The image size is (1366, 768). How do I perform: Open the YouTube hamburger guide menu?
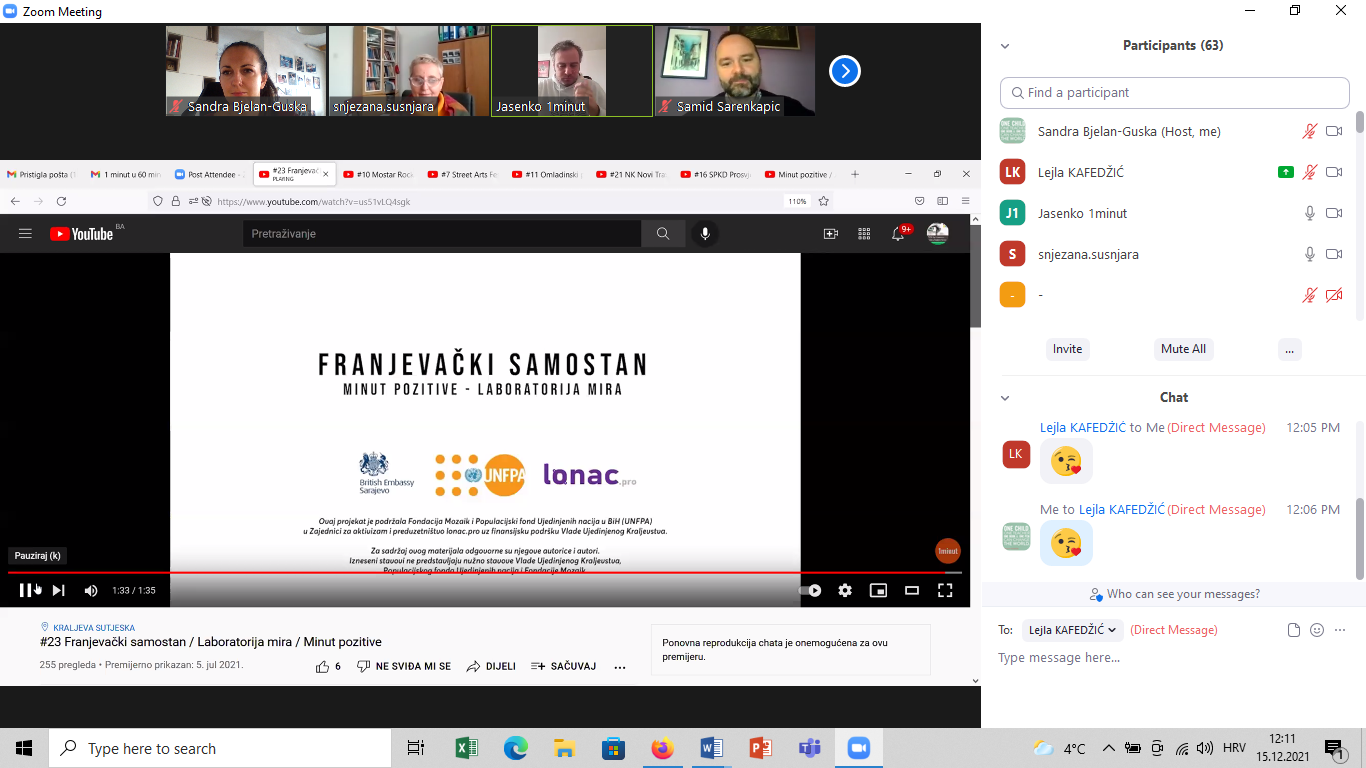[x=25, y=233]
